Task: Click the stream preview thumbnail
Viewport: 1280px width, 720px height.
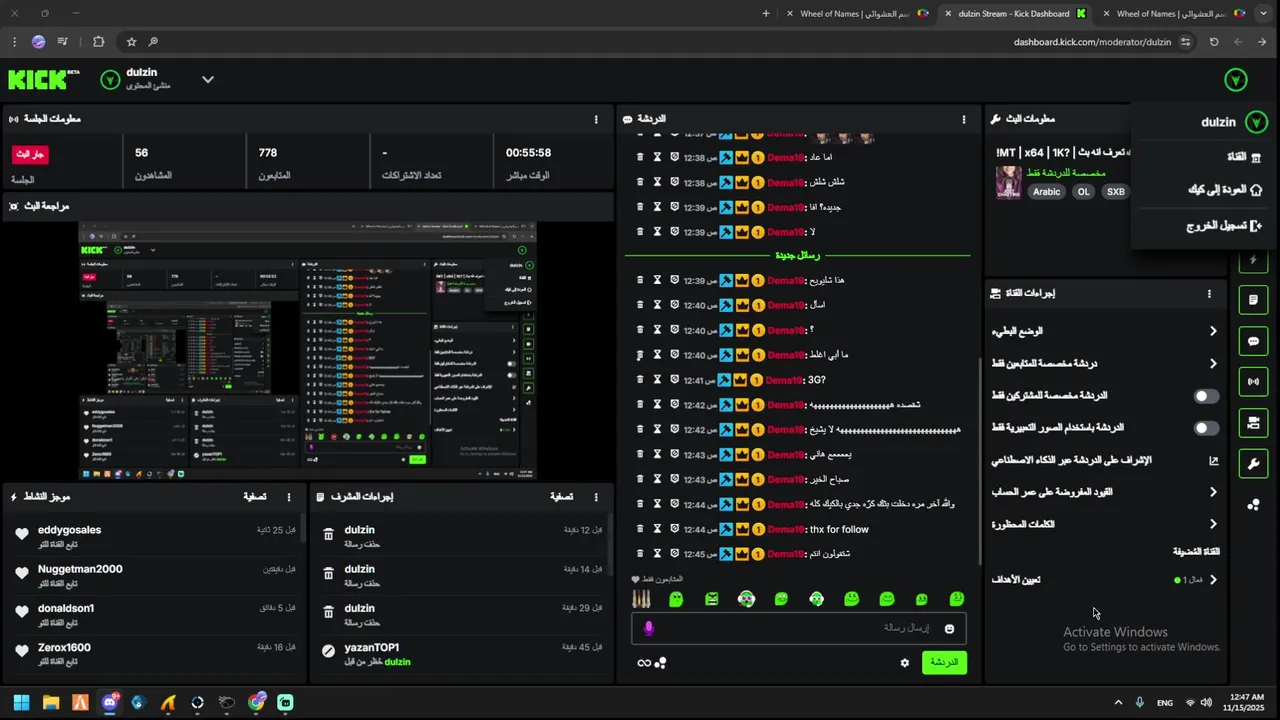Action: coord(308,351)
